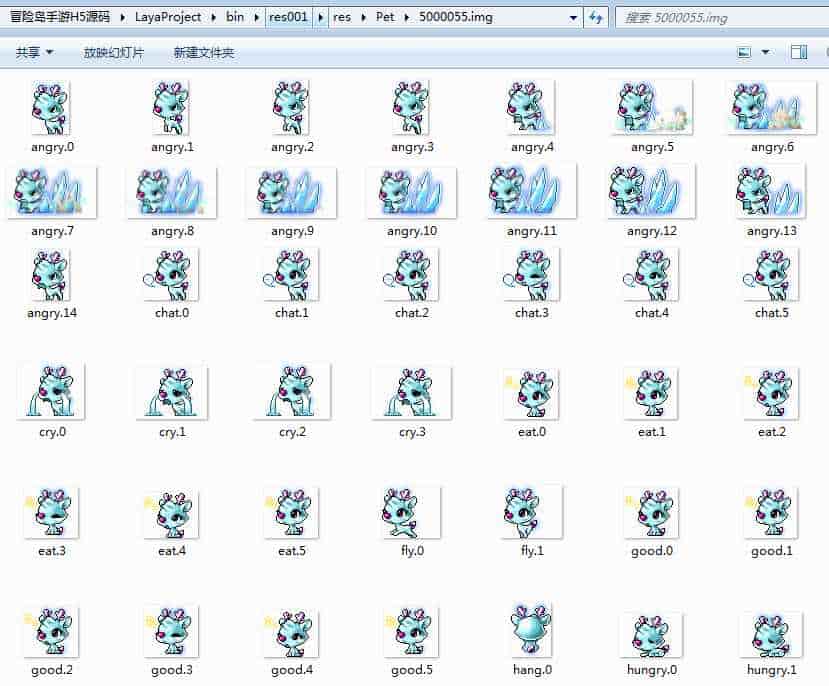Create a folder using 新建文件夹
829x686 pixels.
pyautogui.click(x=202, y=51)
